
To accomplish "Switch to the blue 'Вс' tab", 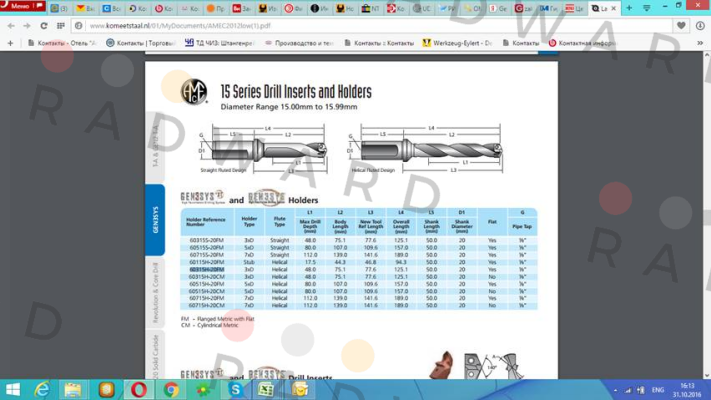I will tap(112, 8).
